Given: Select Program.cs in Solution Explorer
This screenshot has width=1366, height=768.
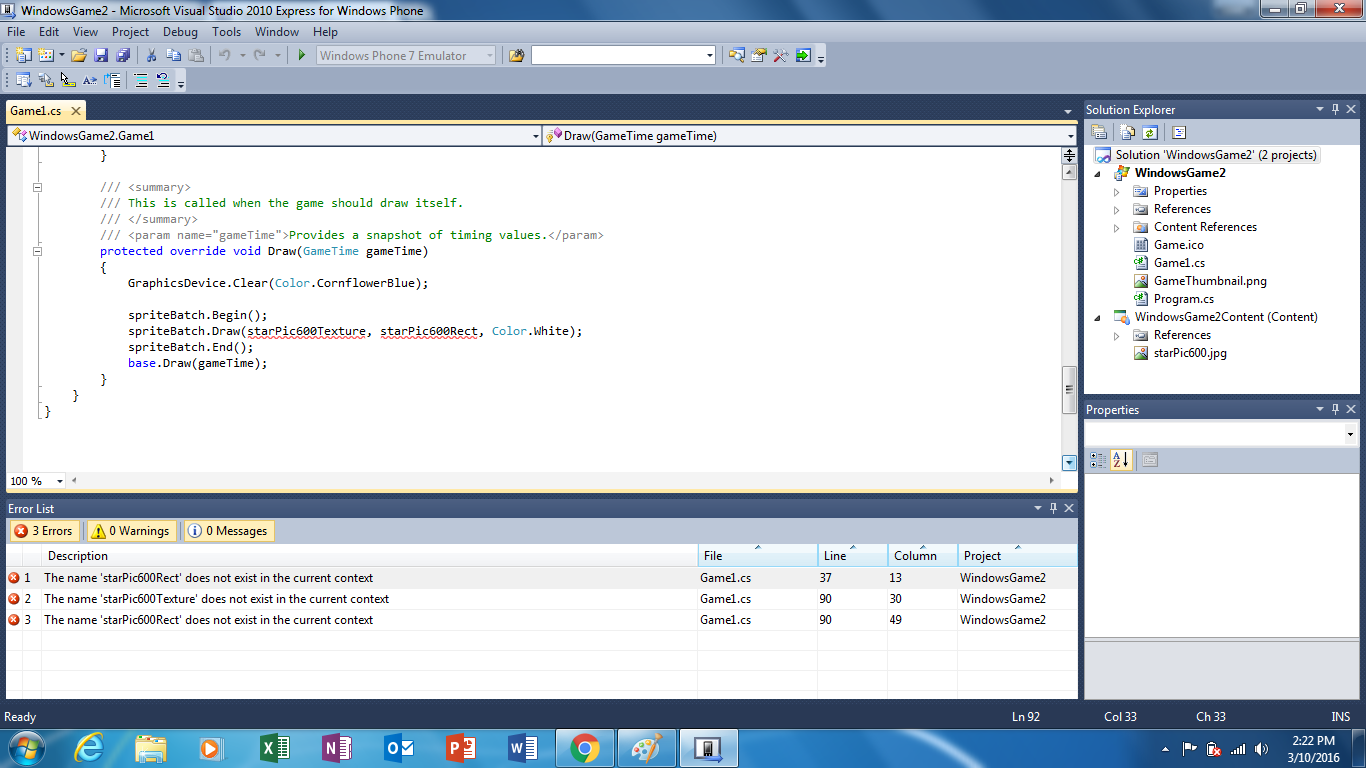Looking at the screenshot, I should pos(1184,299).
